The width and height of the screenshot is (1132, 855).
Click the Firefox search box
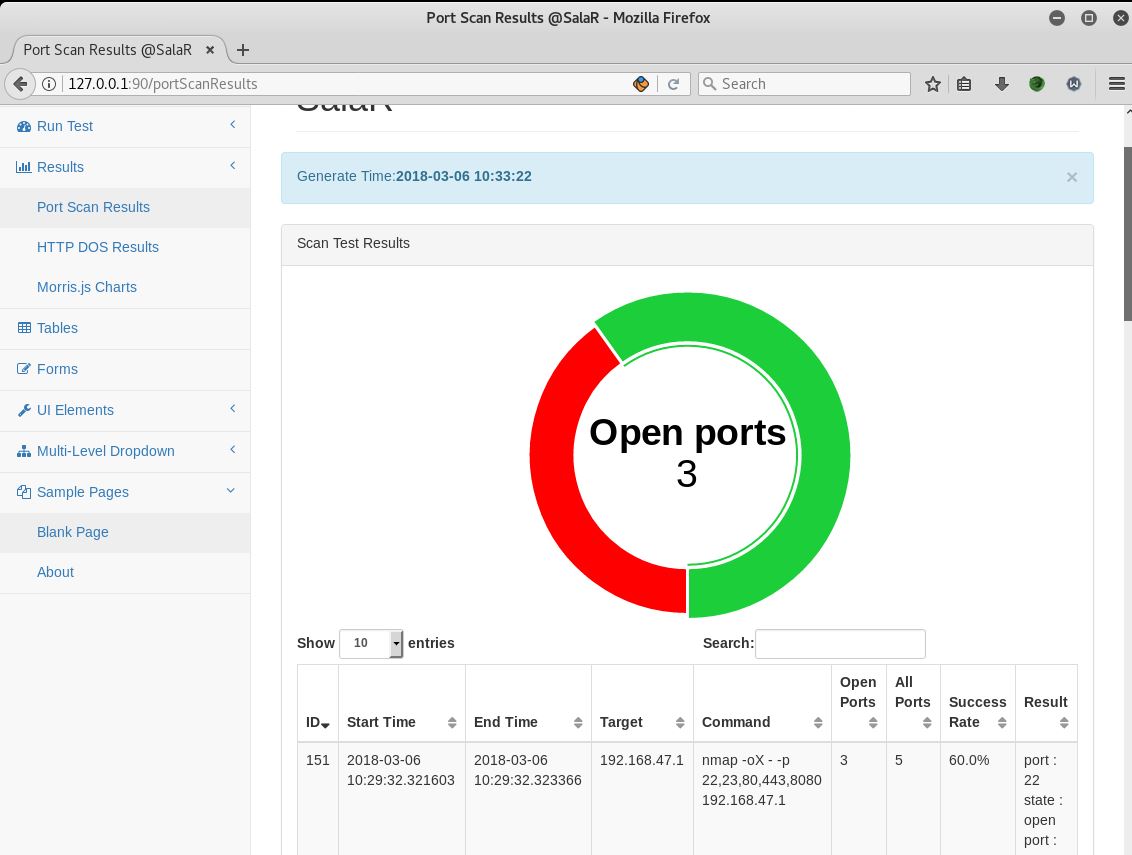point(804,84)
